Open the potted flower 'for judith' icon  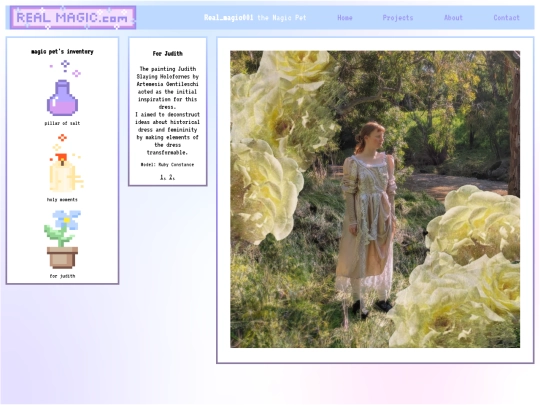[62, 239]
